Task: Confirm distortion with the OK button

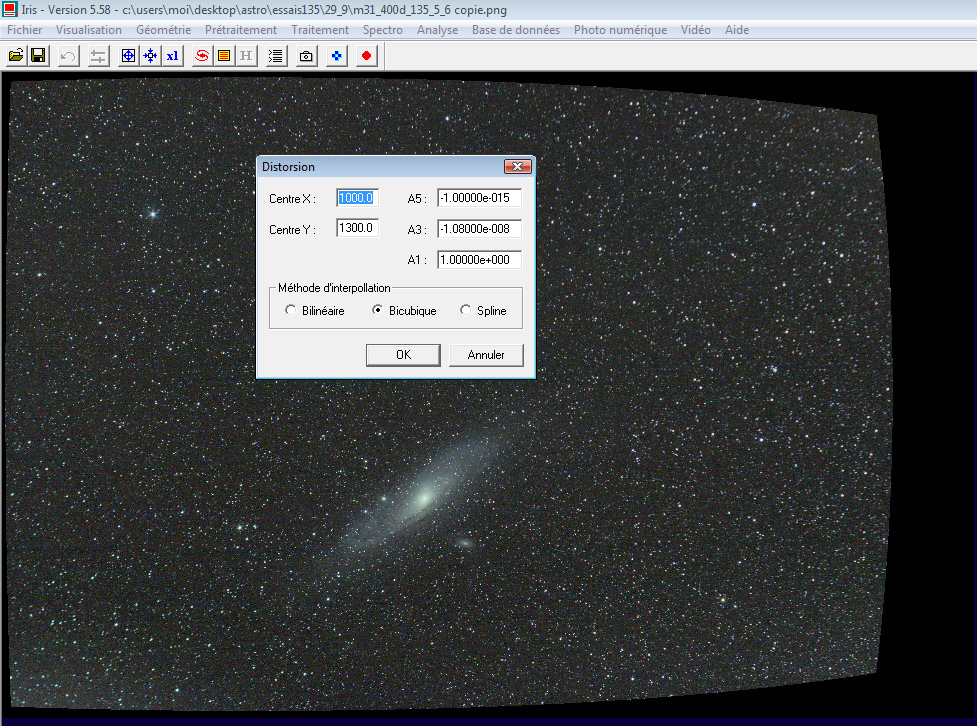Action: coord(403,355)
